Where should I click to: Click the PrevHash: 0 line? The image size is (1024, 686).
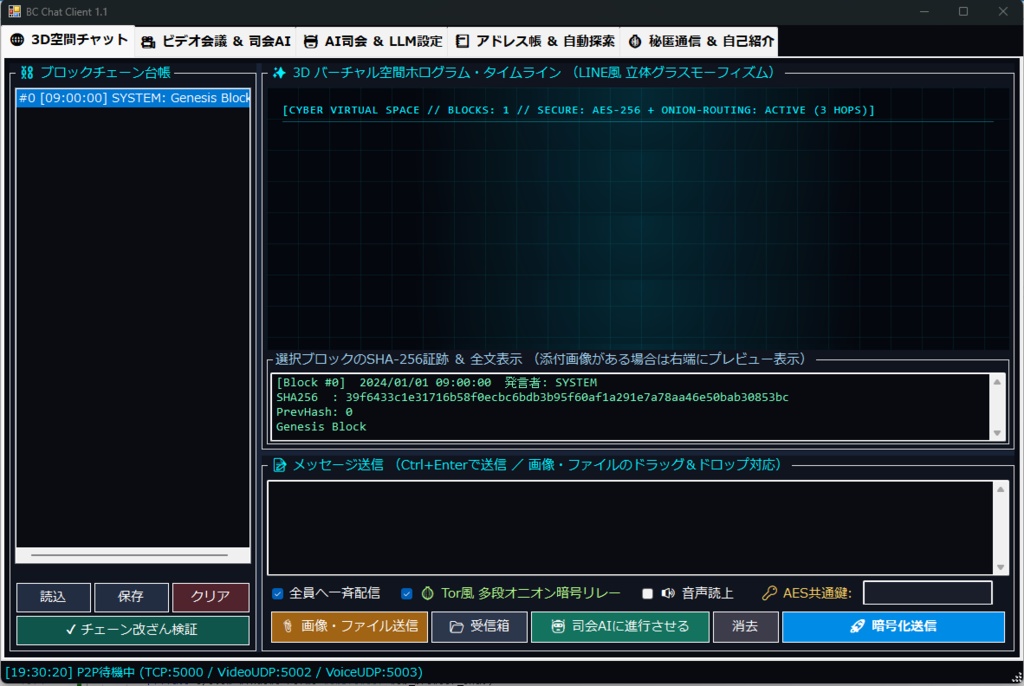click(314, 412)
